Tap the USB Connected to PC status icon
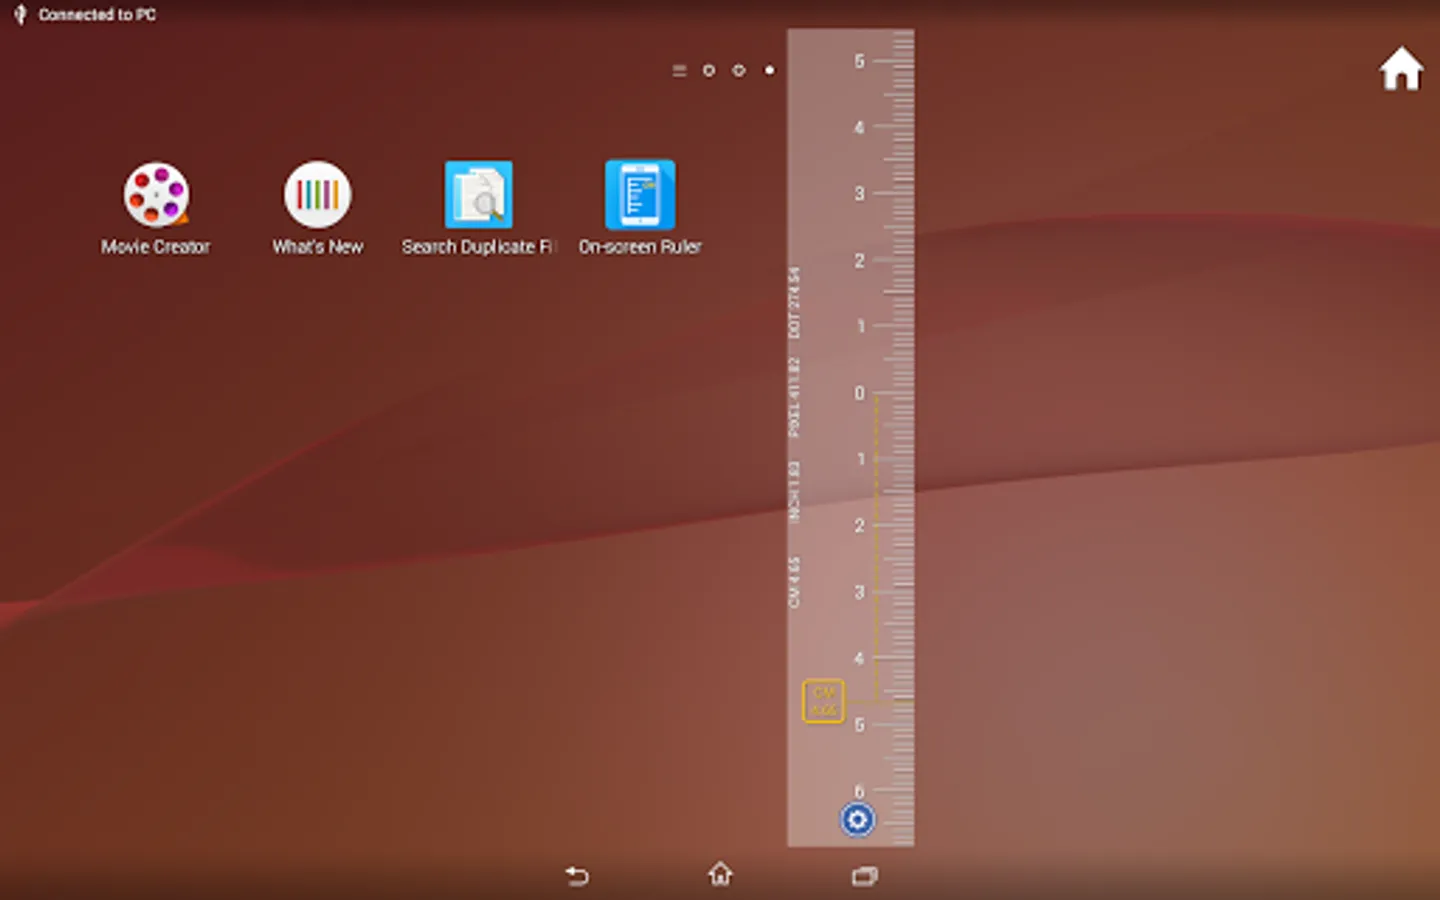1440x900 pixels. (20, 14)
